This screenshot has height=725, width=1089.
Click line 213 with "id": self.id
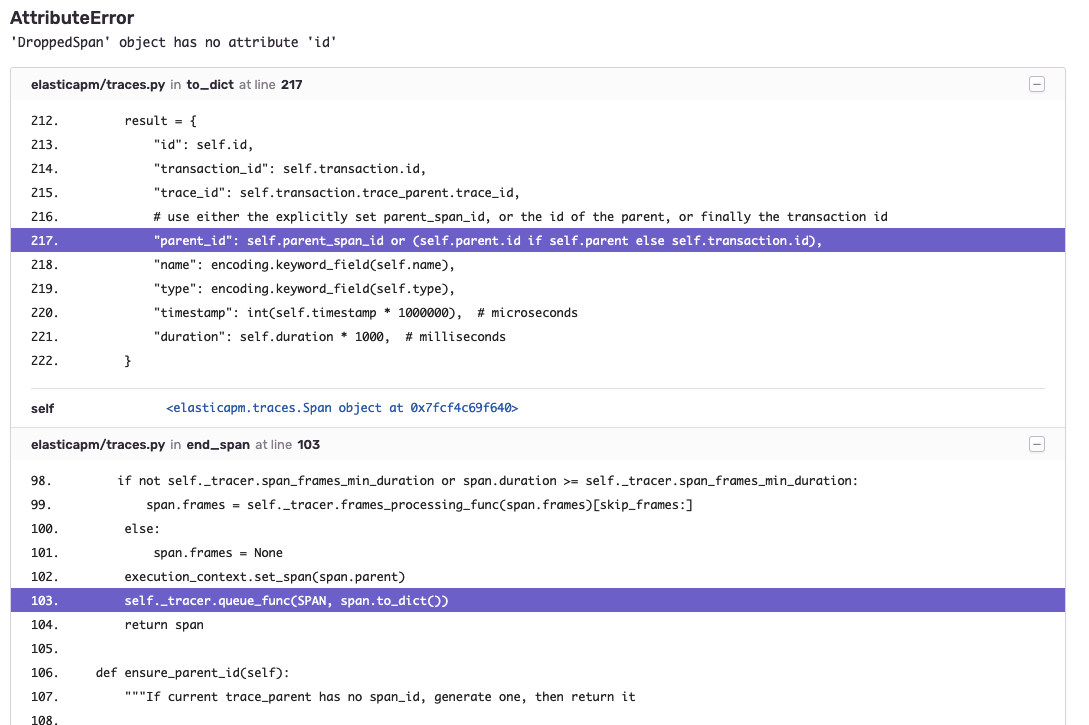pos(203,144)
